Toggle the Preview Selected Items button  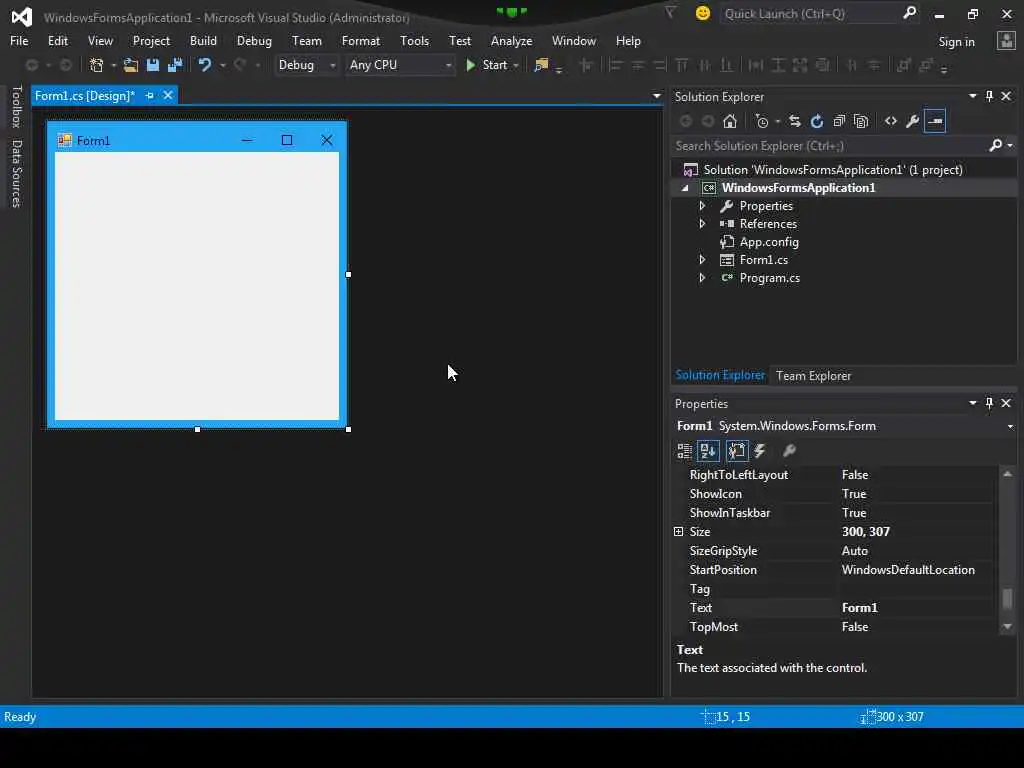coord(935,121)
